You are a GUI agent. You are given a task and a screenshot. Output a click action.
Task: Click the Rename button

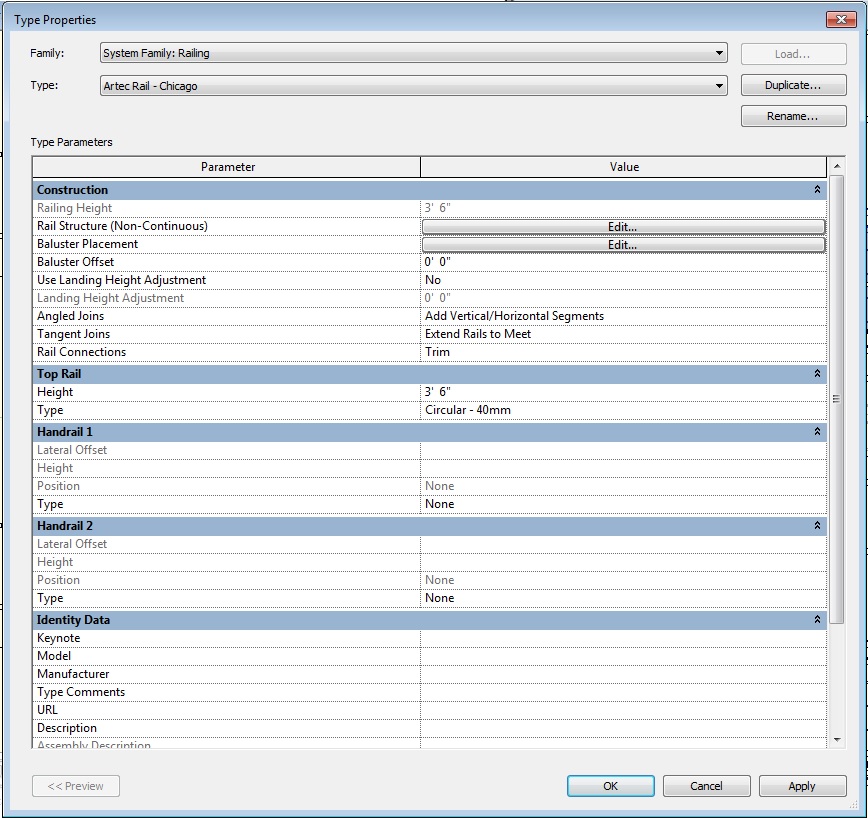pyautogui.click(x=793, y=117)
